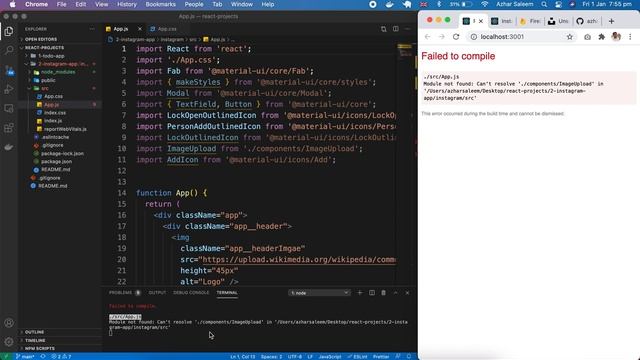The width and height of the screenshot is (640, 360).
Task: Open Run and Debug view
Action: click(x=9, y=89)
